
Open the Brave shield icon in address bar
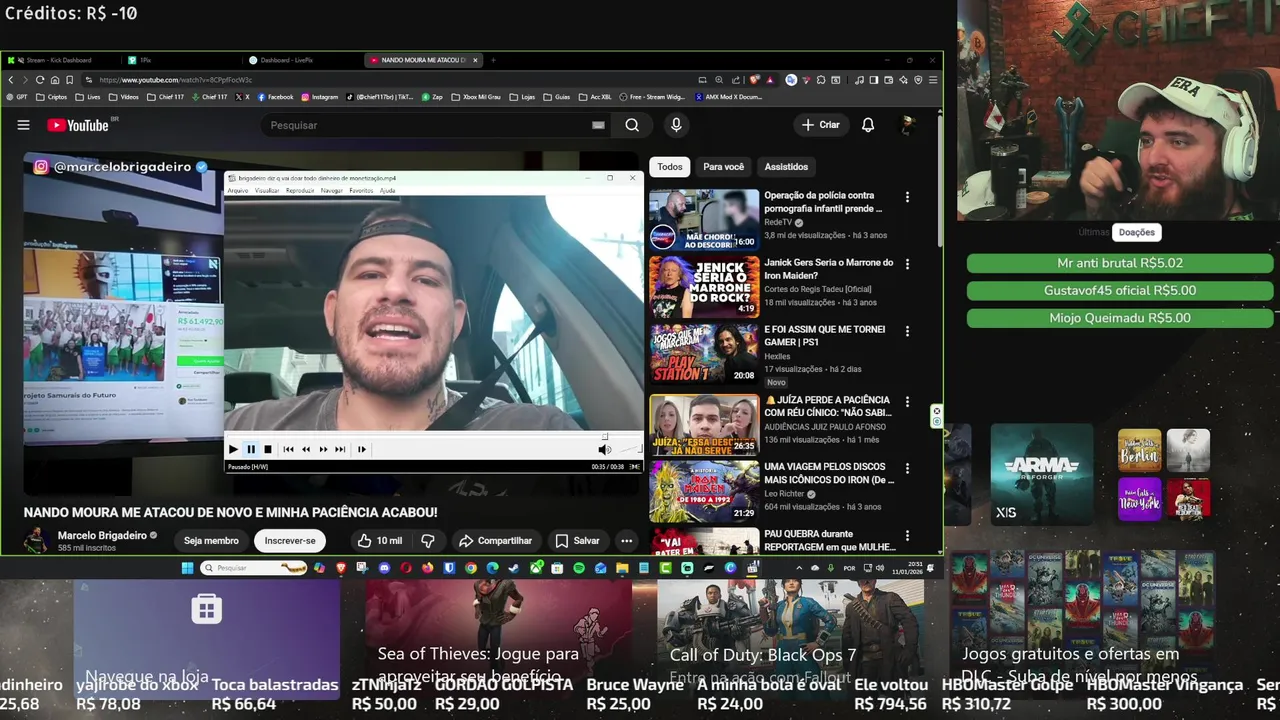pyautogui.click(x=754, y=80)
